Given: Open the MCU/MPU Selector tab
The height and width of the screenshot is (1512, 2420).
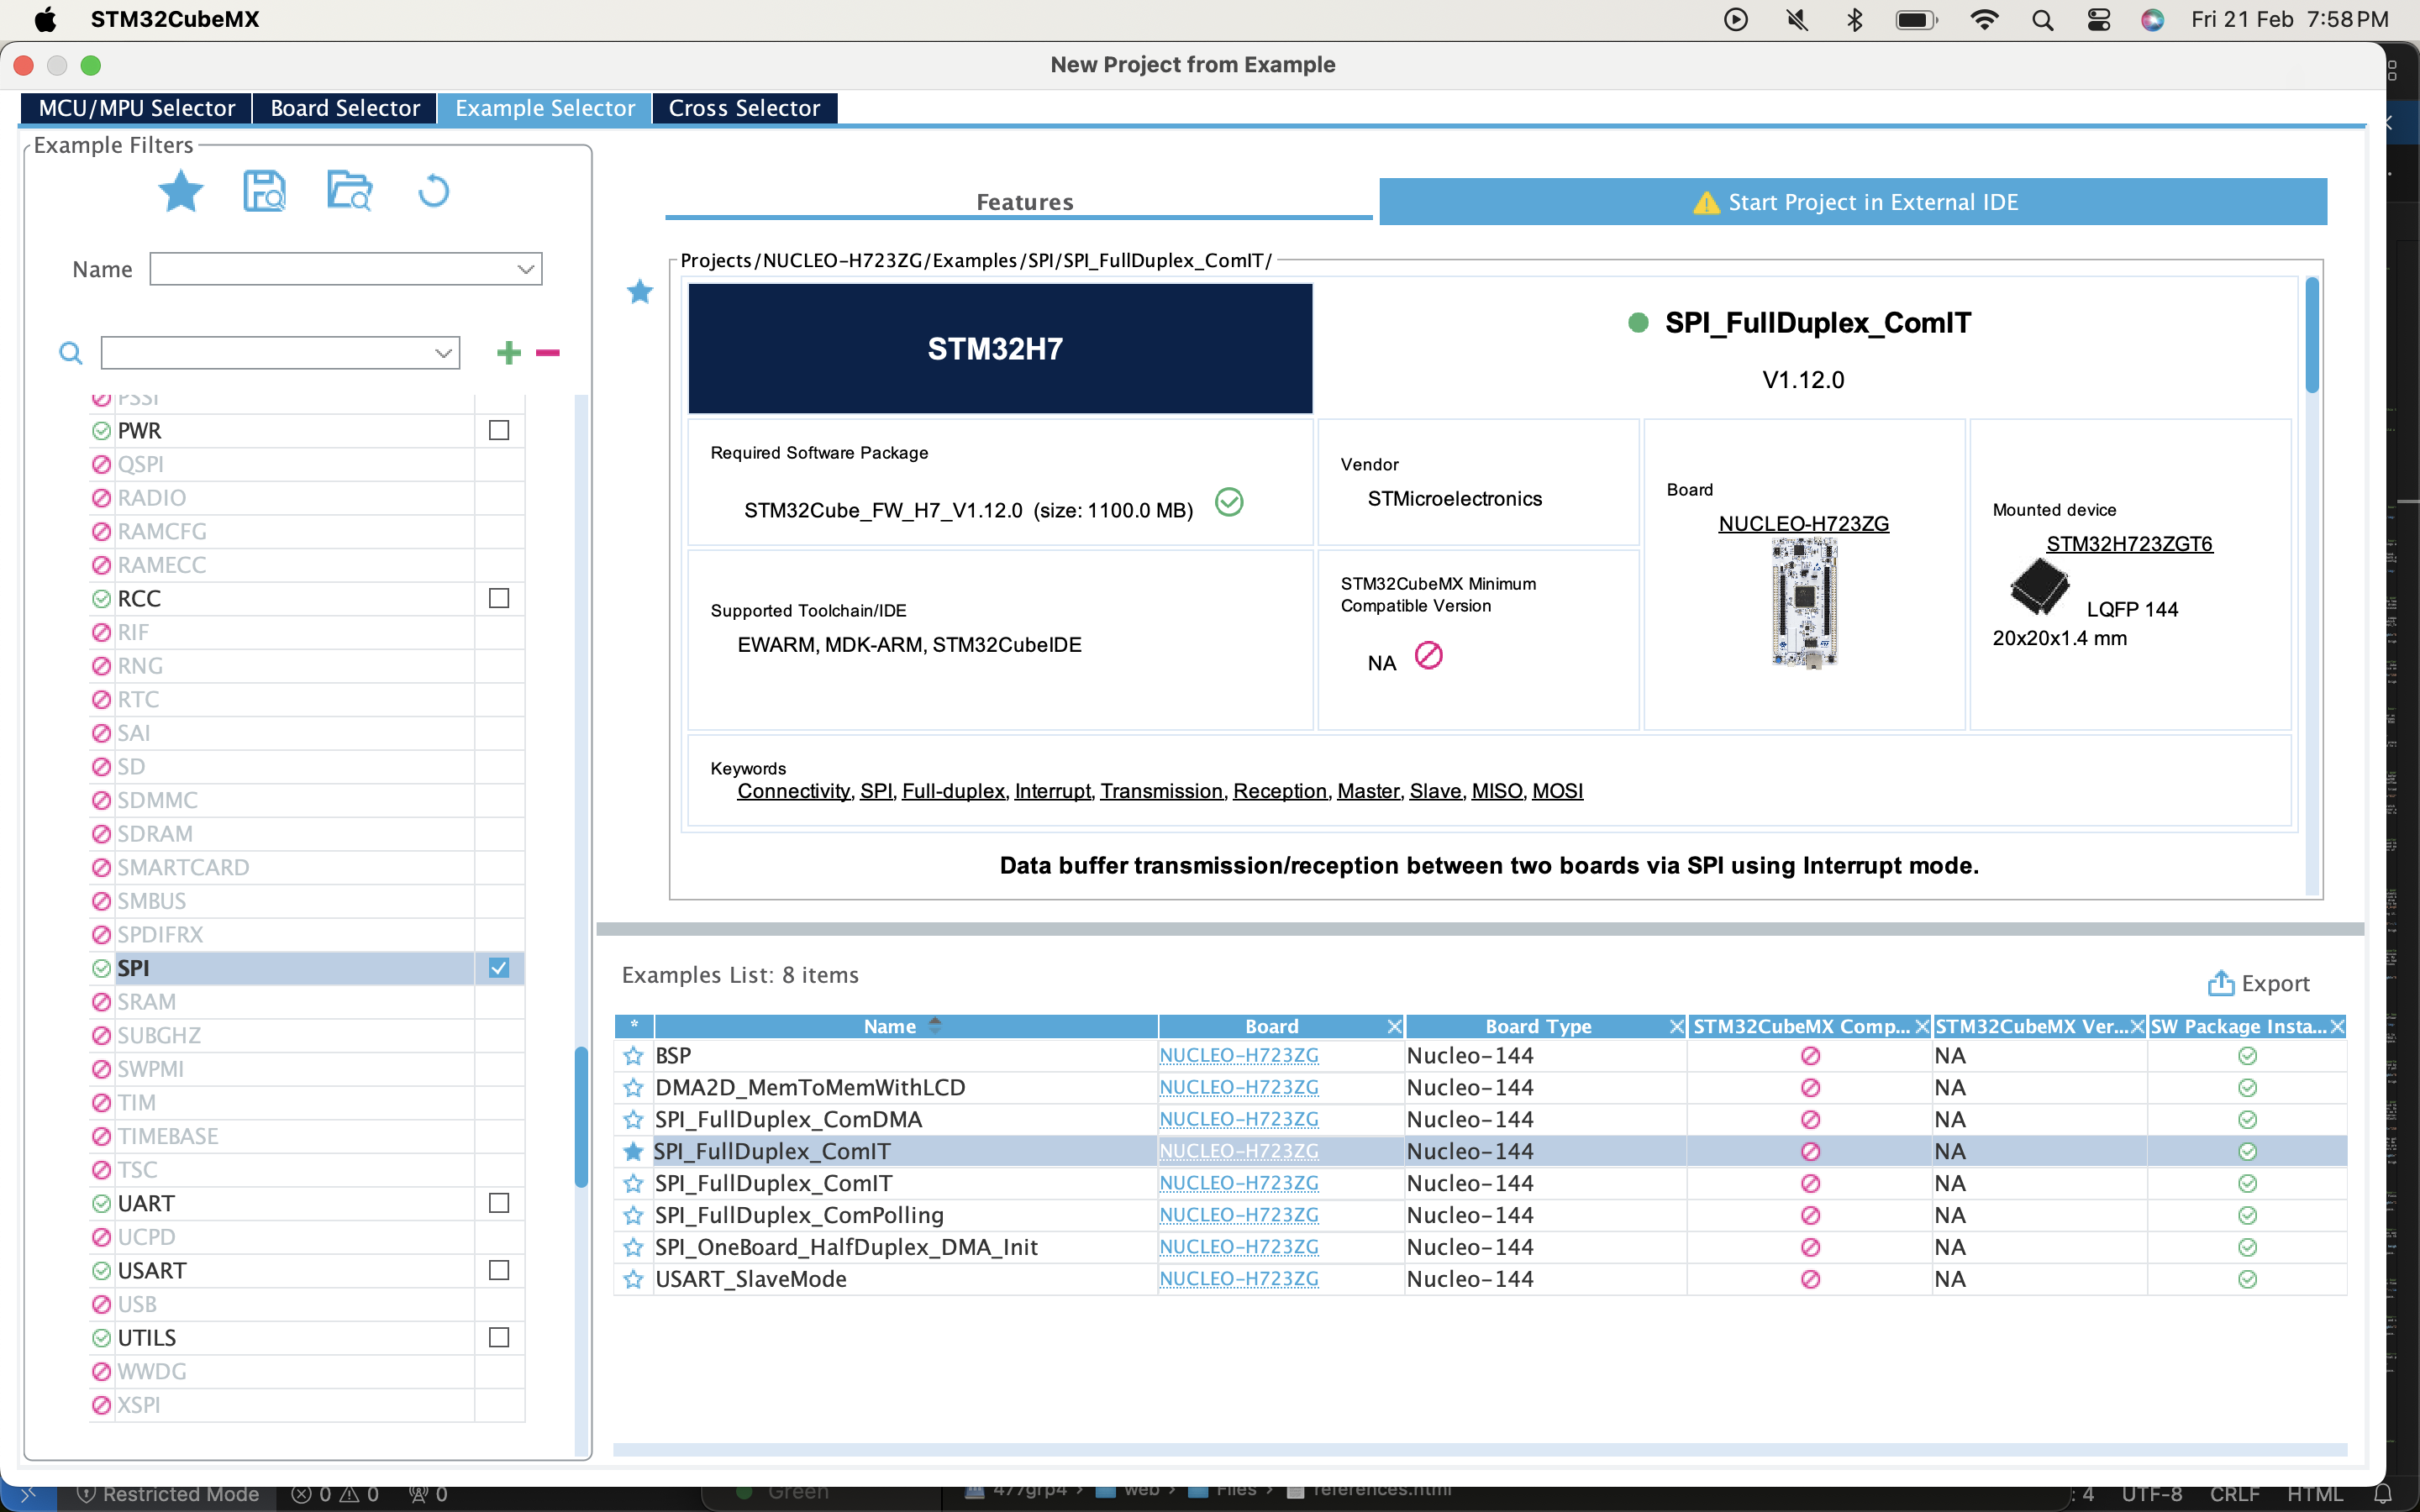Looking at the screenshot, I should pyautogui.click(x=137, y=108).
